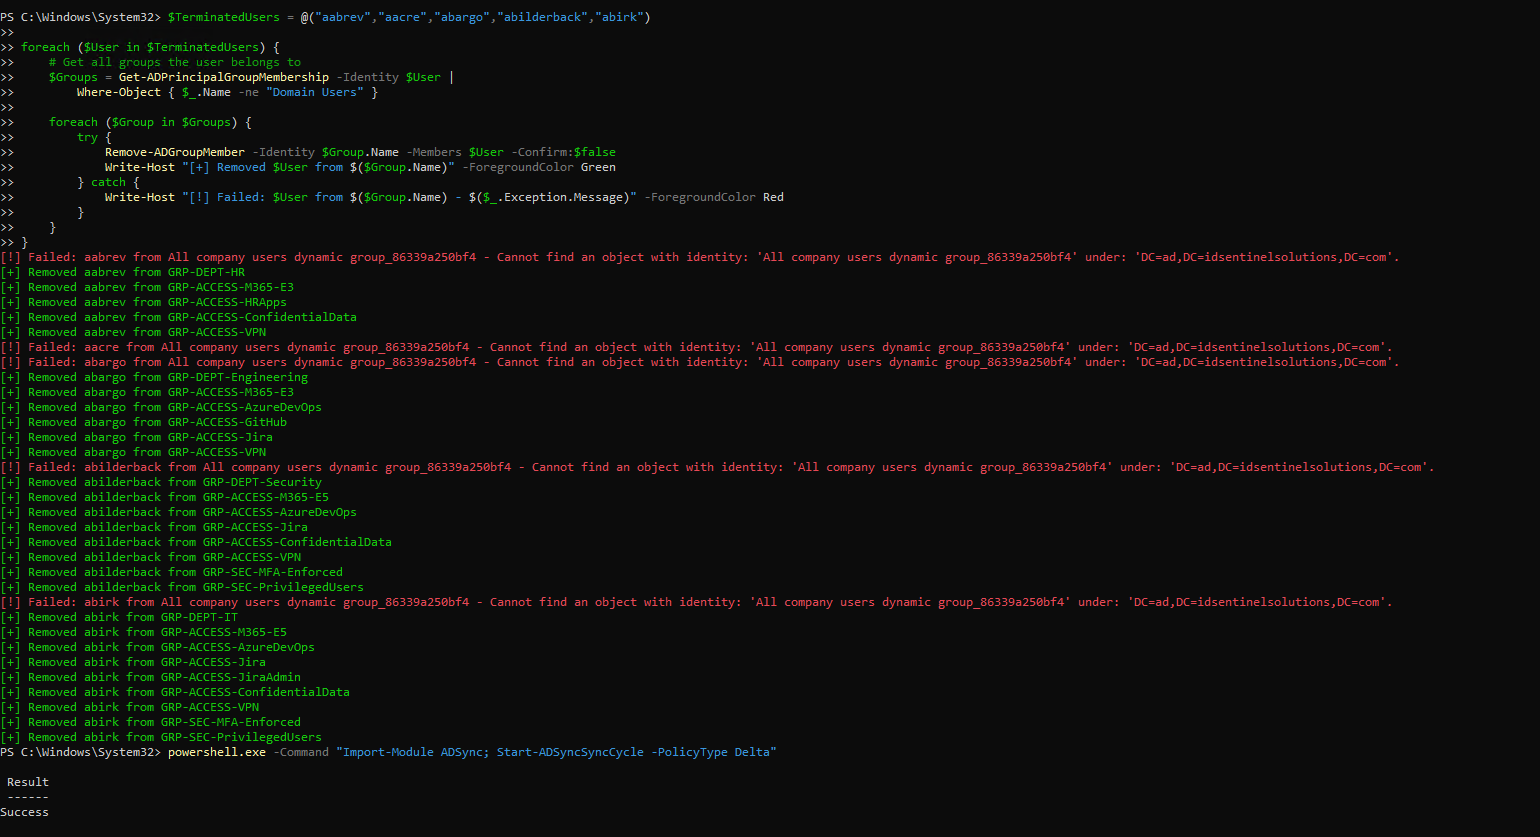
Task: Click 'Removed abirk from GRP-ACCESS-AzureDevOps' line
Action: pos(157,647)
